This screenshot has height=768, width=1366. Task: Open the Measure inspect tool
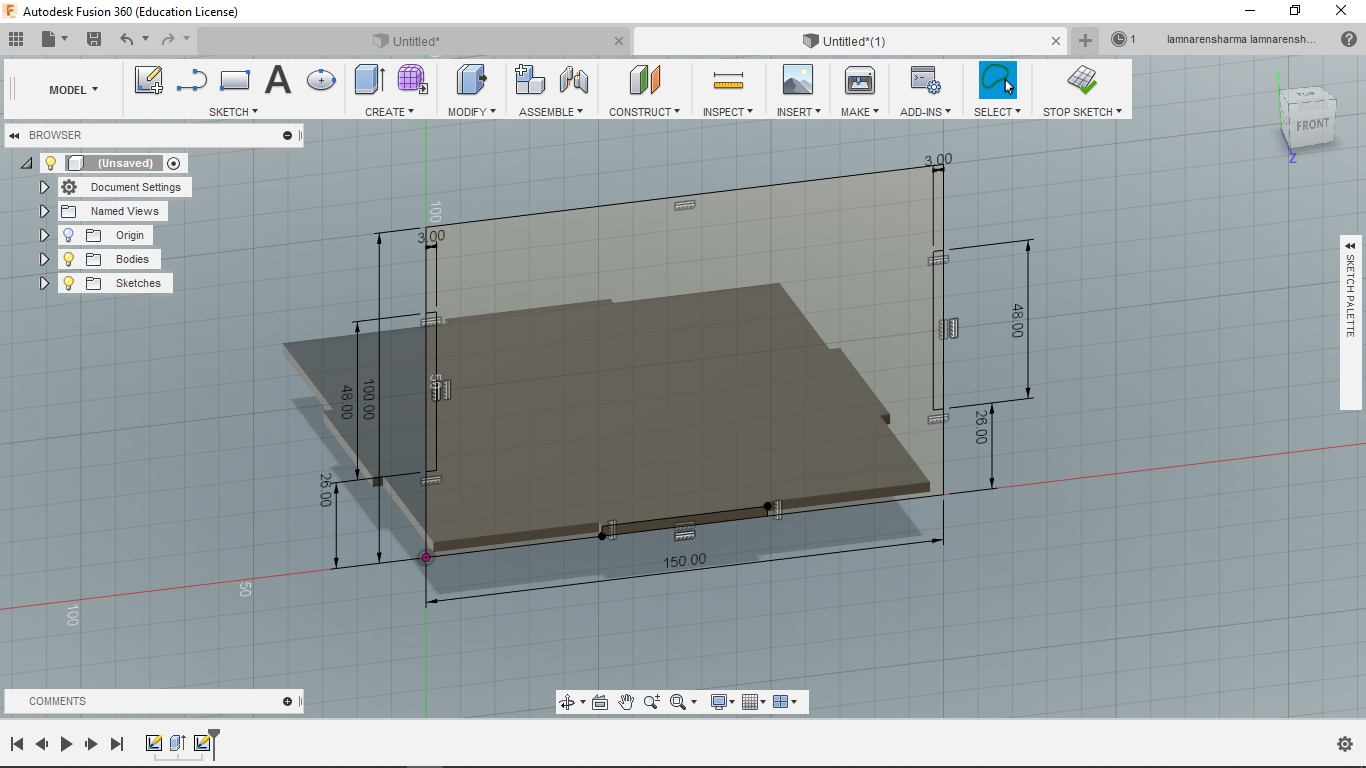tap(728, 80)
